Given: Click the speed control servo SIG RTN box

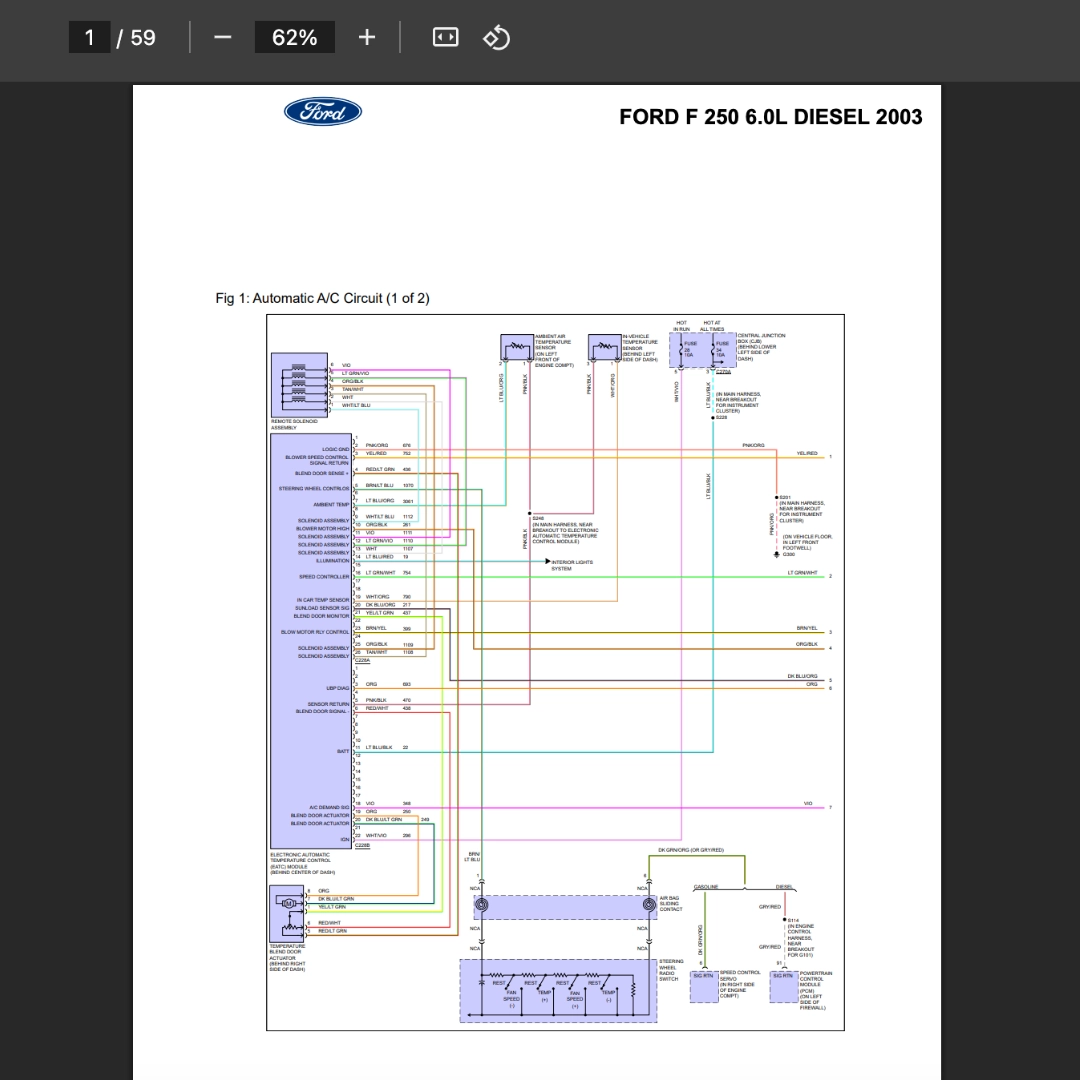Looking at the screenshot, I should point(704,986).
